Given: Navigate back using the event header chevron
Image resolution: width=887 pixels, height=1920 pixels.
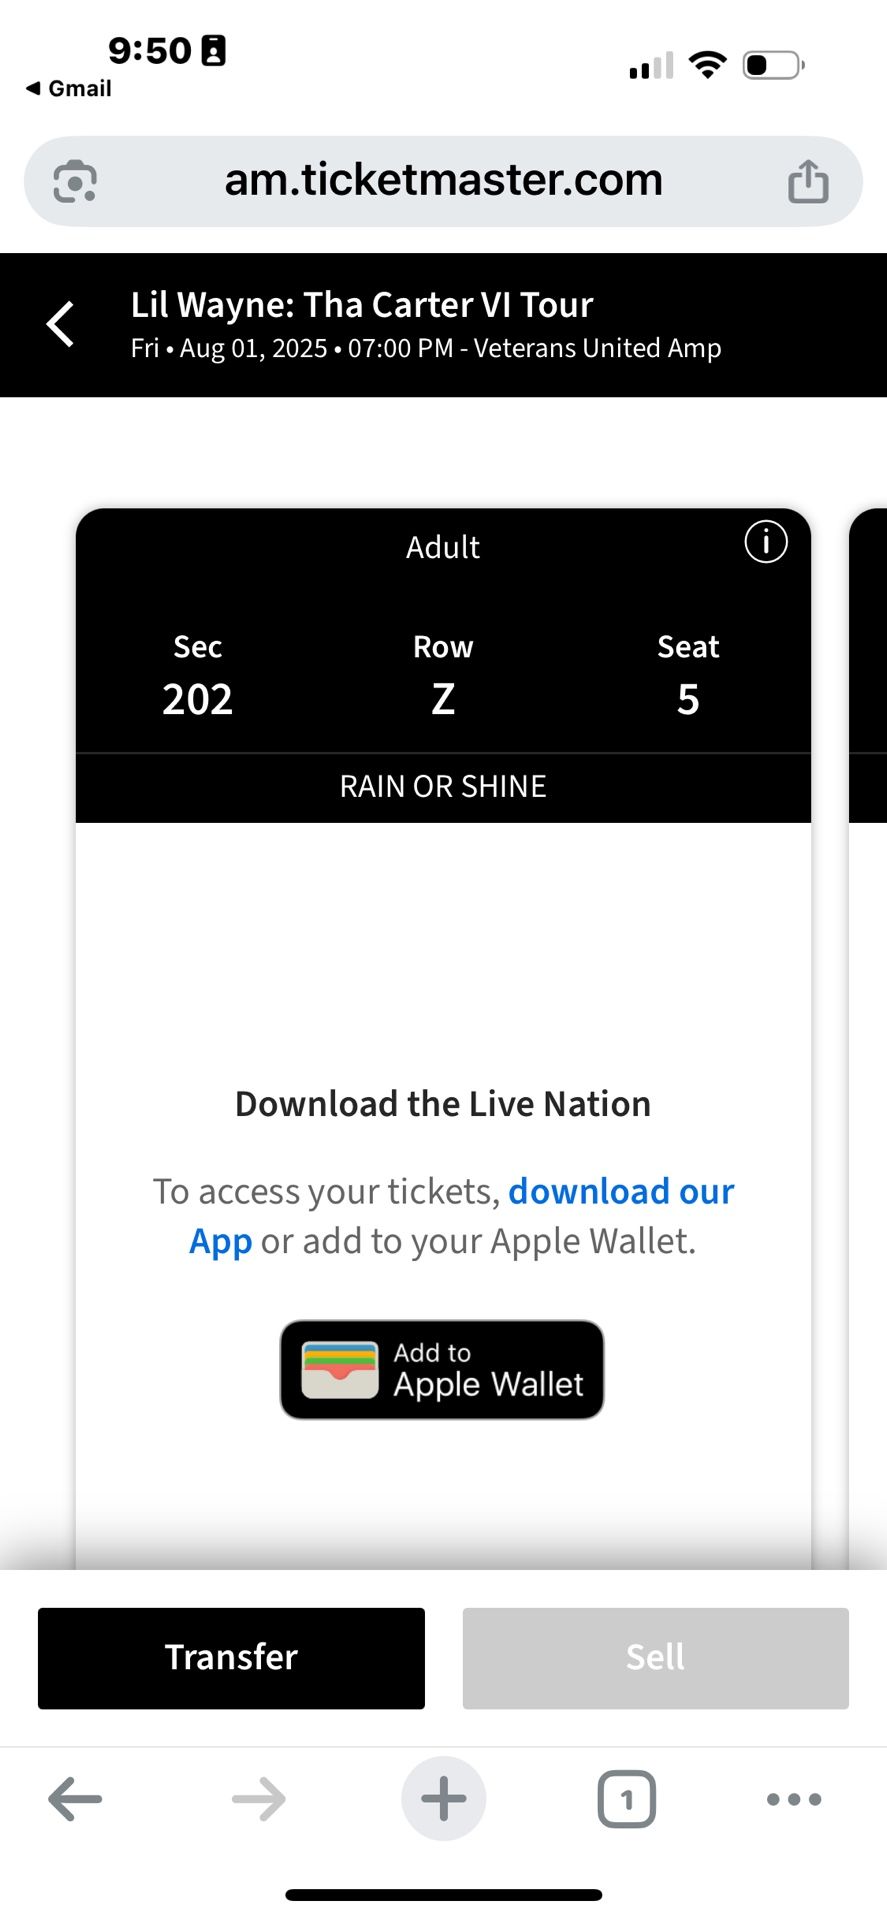Looking at the screenshot, I should click(x=59, y=323).
